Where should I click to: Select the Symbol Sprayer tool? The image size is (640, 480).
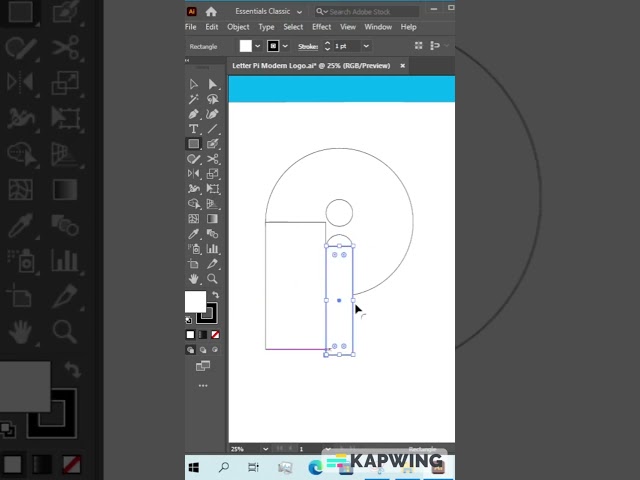pyautogui.click(x=194, y=249)
